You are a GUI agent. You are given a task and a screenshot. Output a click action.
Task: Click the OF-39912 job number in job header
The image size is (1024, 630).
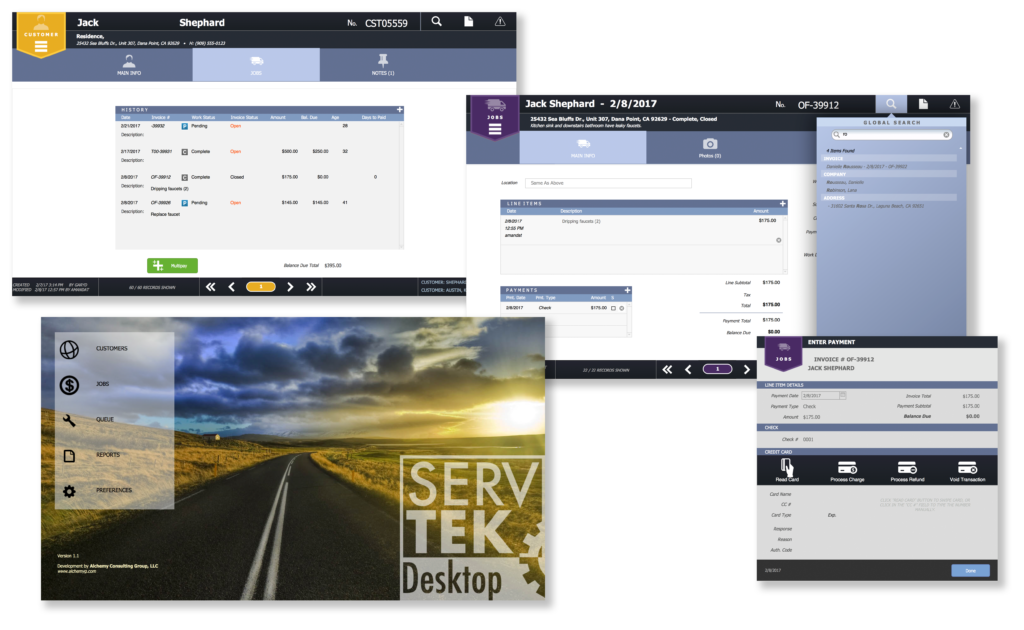pos(818,104)
